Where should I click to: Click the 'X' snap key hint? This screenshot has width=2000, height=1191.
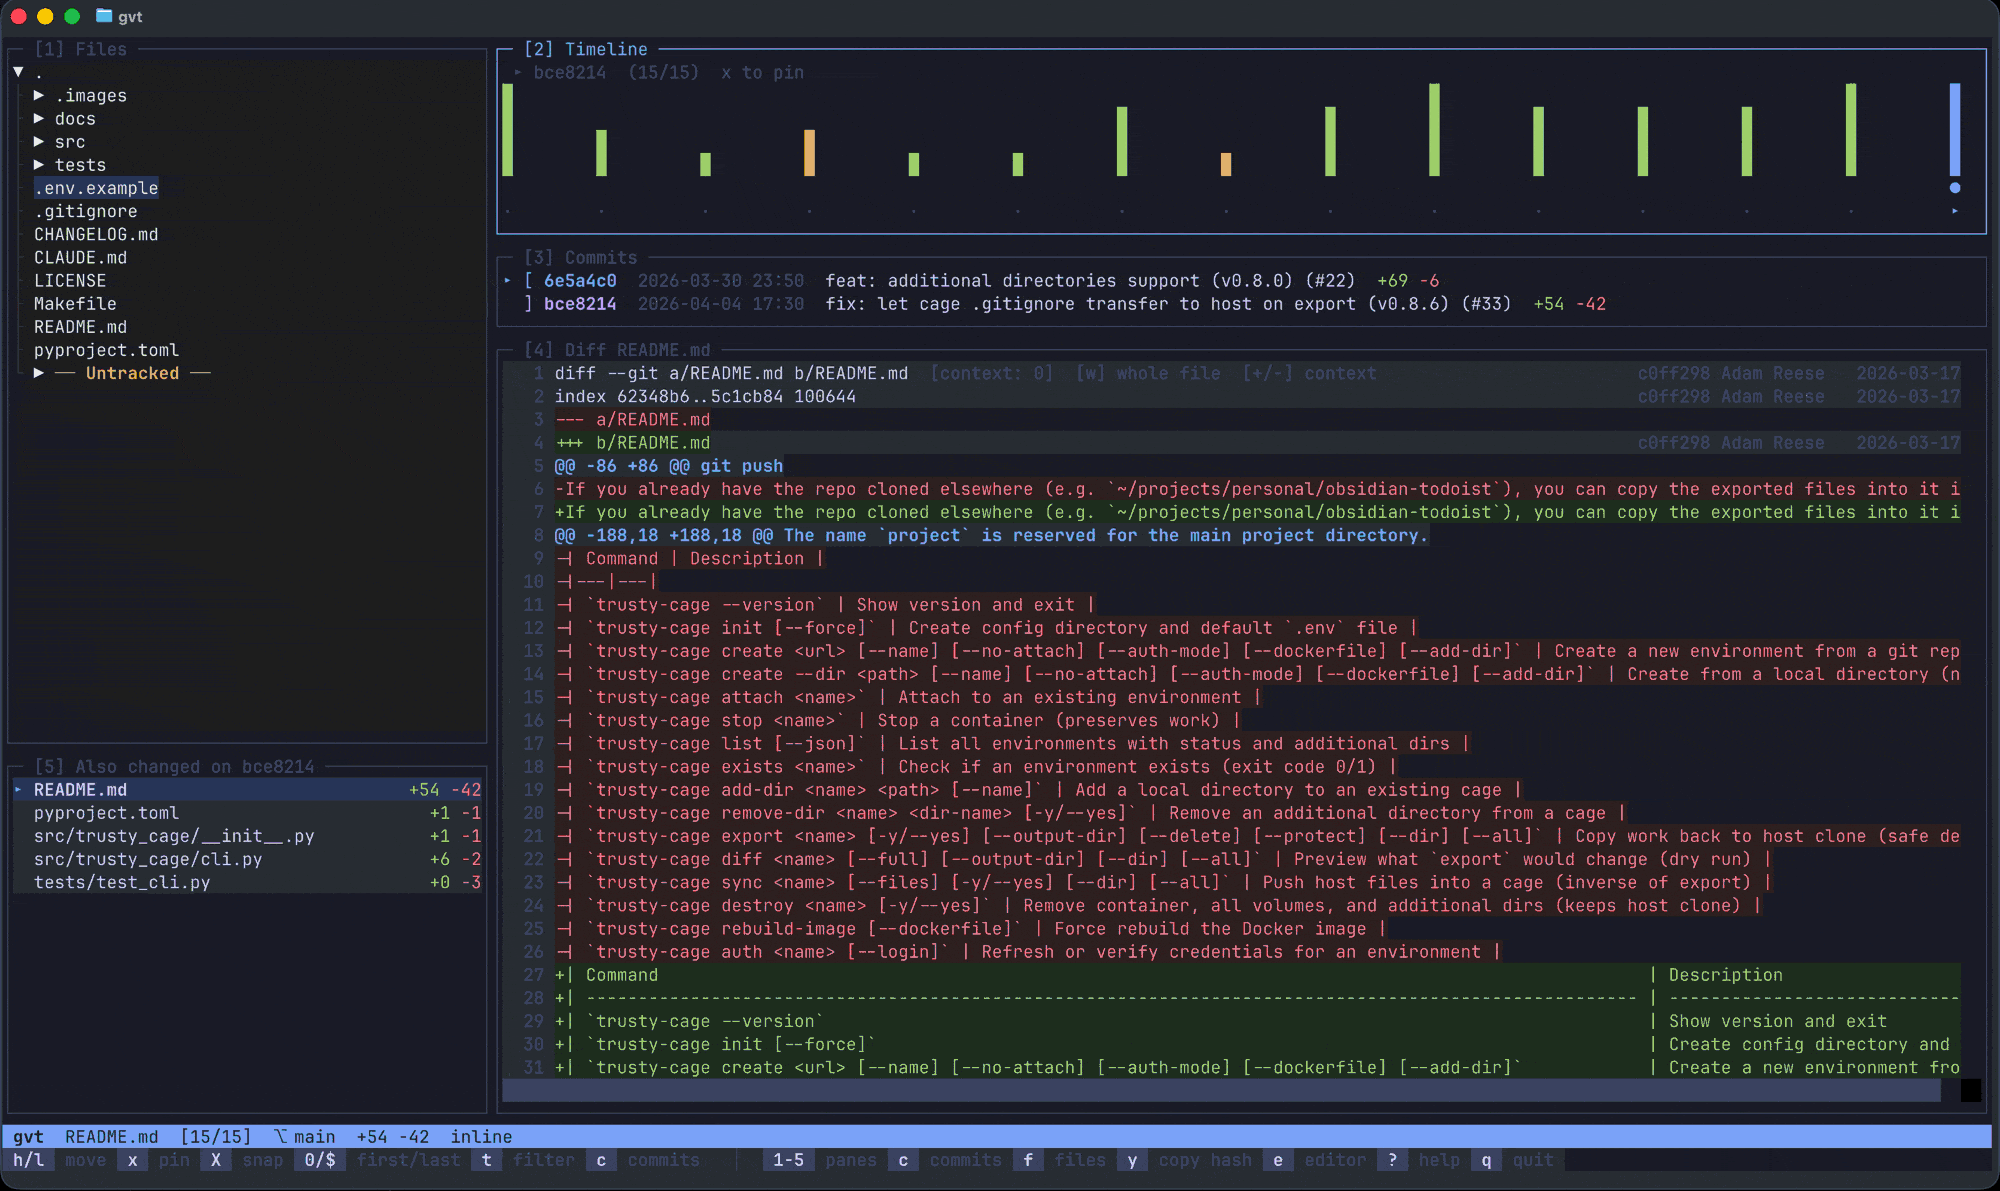(x=215, y=1160)
